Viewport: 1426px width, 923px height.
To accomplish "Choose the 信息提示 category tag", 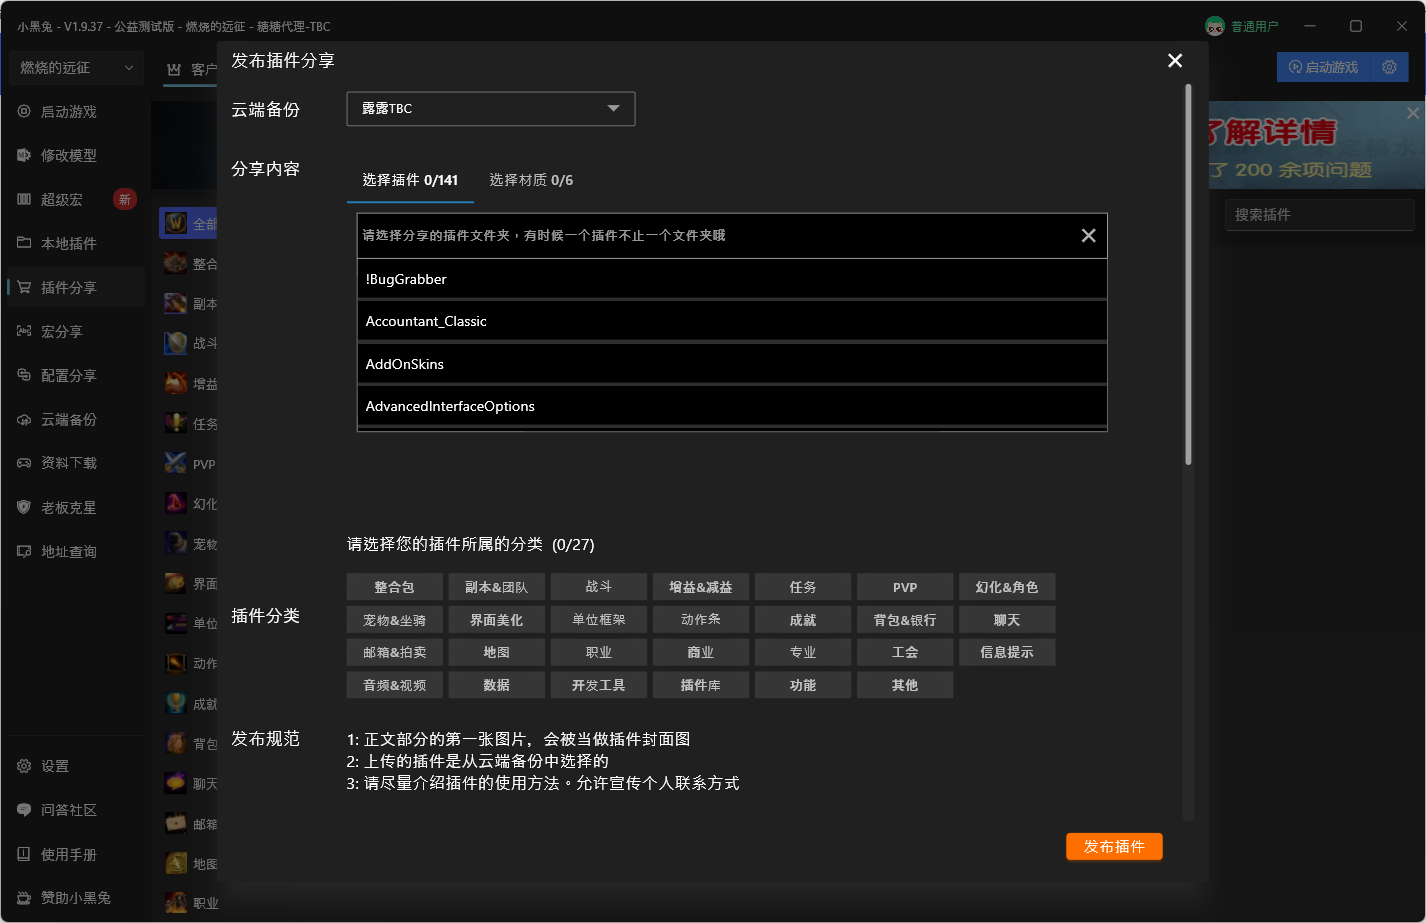I will click(1007, 652).
